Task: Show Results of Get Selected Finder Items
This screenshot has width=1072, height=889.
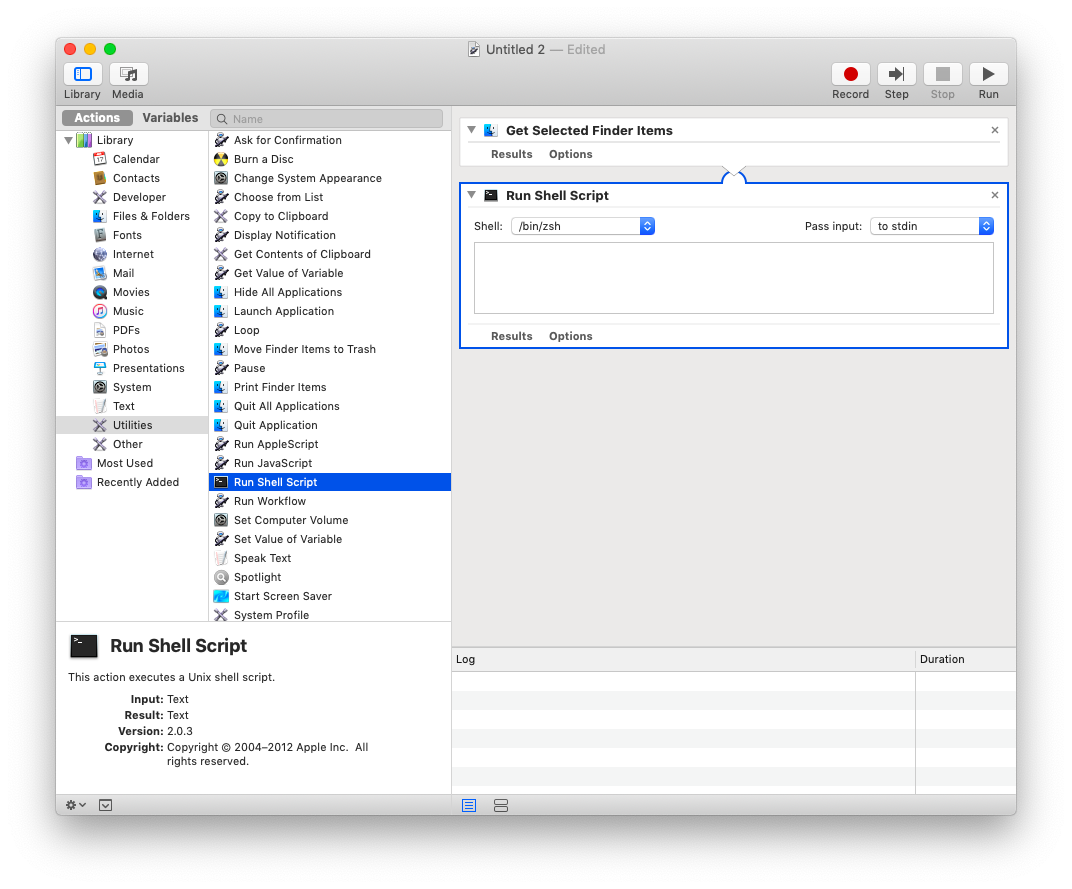Action: tap(511, 154)
